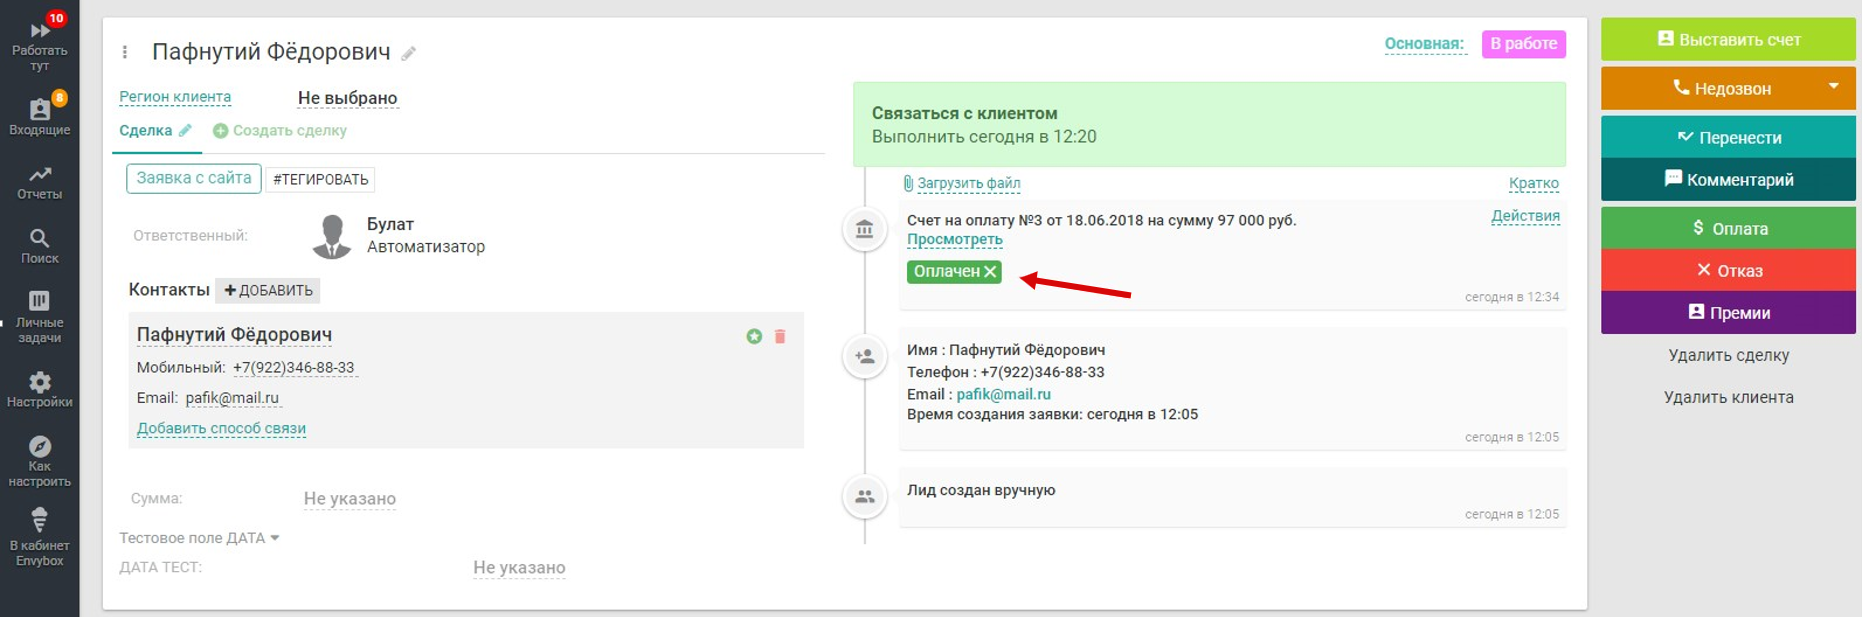Image resolution: width=1862 pixels, height=617 pixels.
Task: Click contact name Пафнутий Фёдорович in card
Action: tap(234, 335)
